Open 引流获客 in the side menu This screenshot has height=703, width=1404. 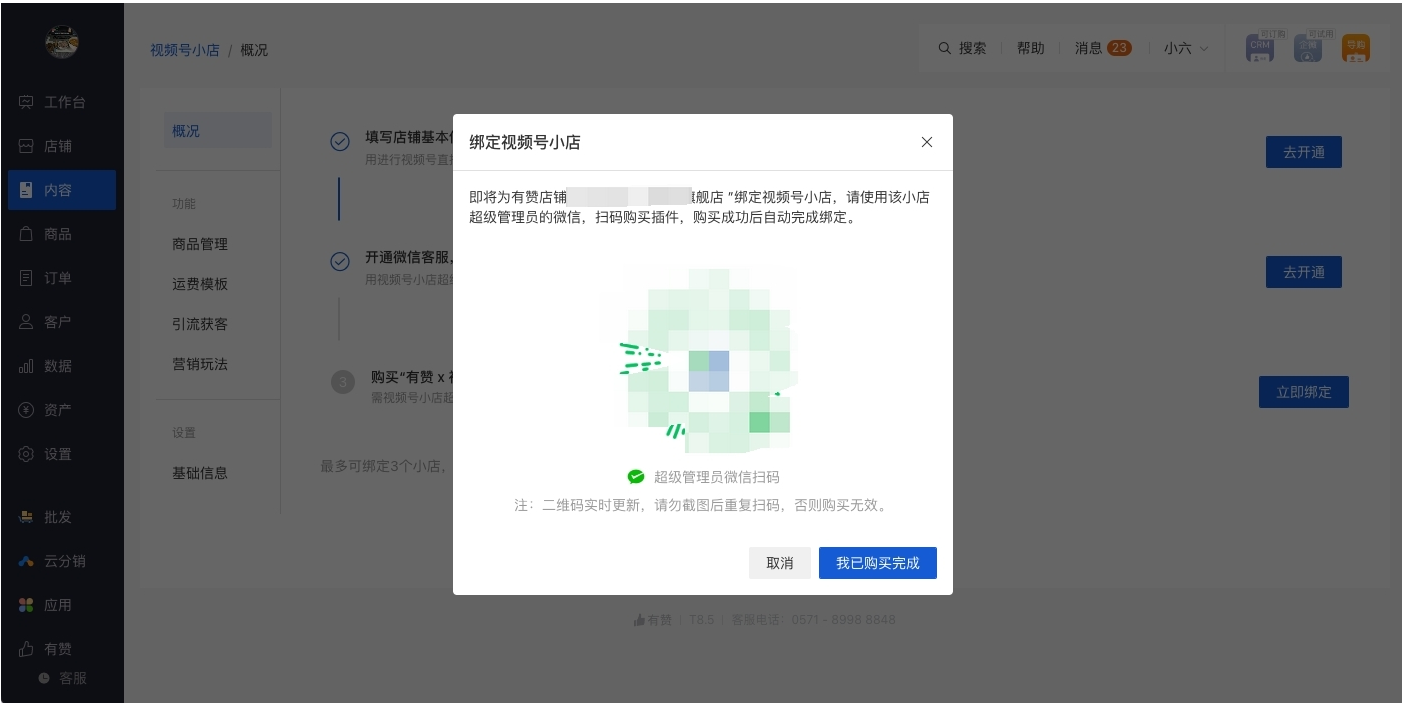(x=200, y=324)
